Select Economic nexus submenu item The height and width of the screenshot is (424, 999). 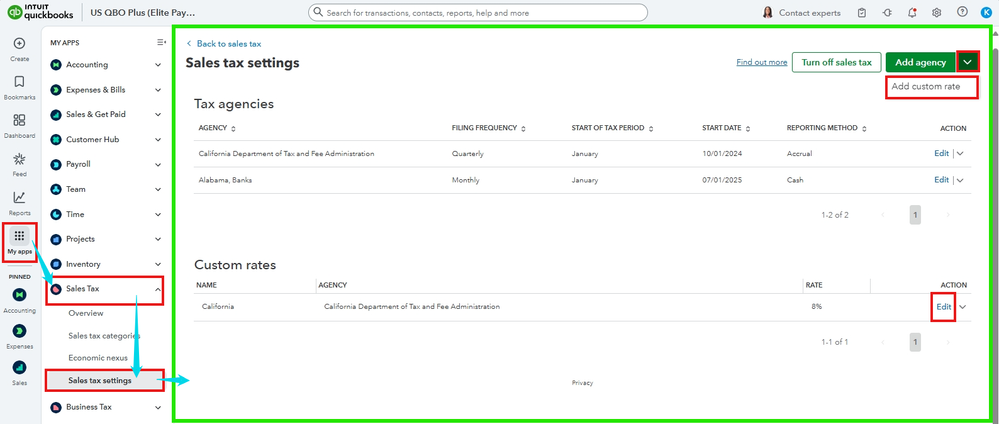pyautogui.click(x=98, y=358)
